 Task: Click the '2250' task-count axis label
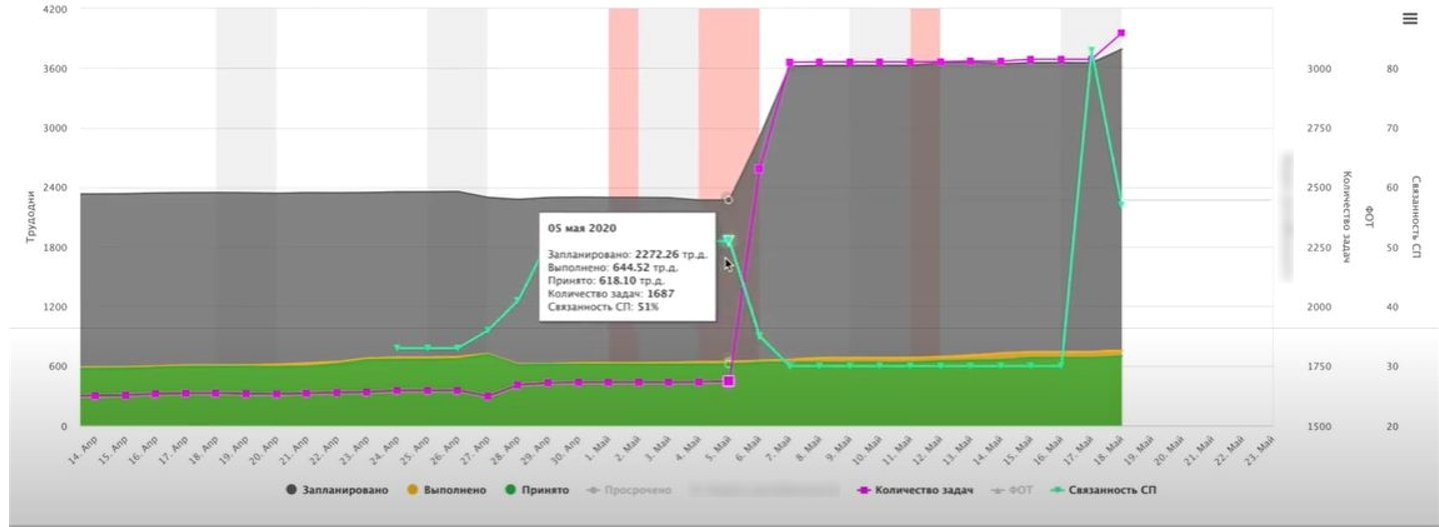(x=1319, y=248)
